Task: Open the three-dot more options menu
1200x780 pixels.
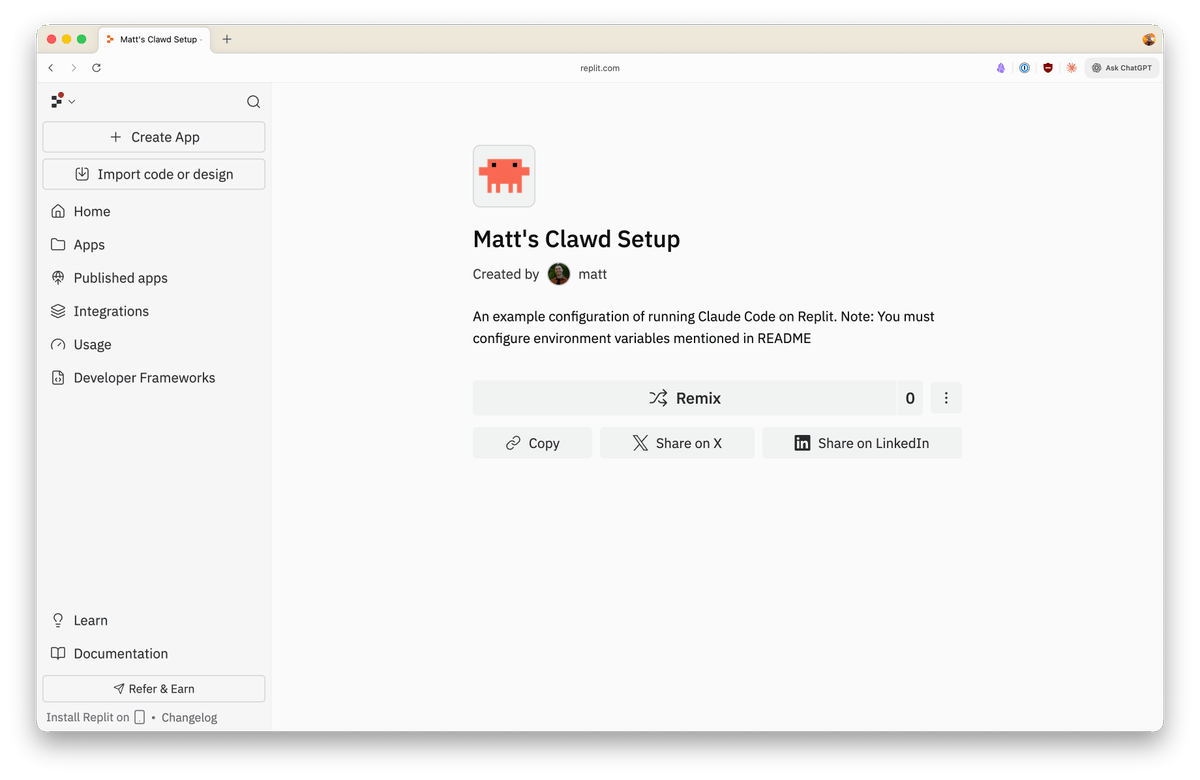Action: [946, 398]
